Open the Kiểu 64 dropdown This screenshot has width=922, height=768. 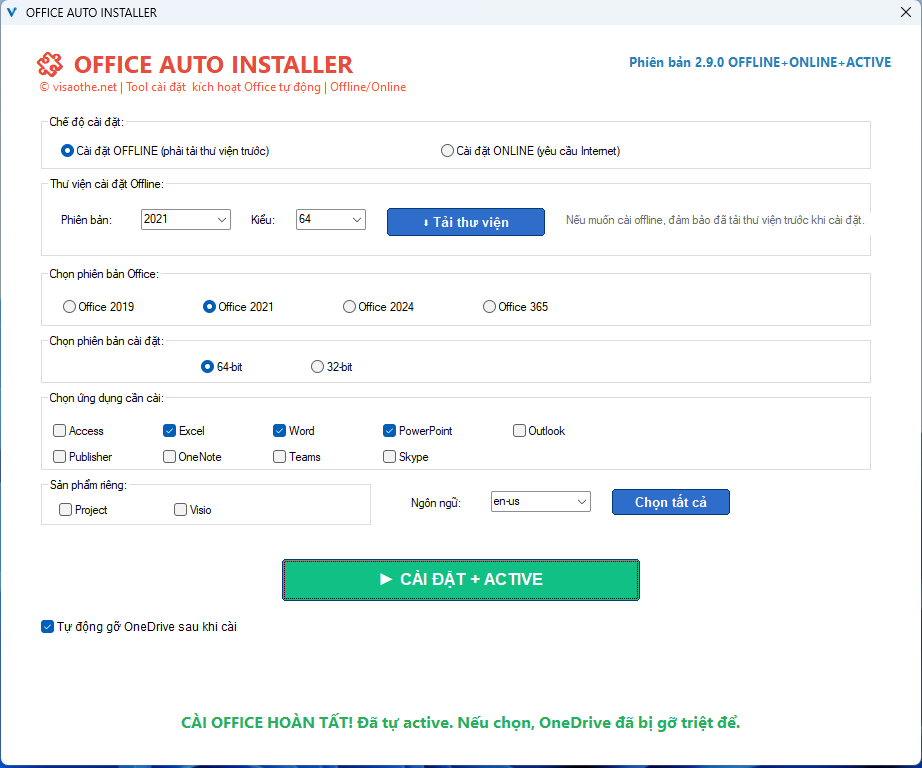(x=330, y=219)
